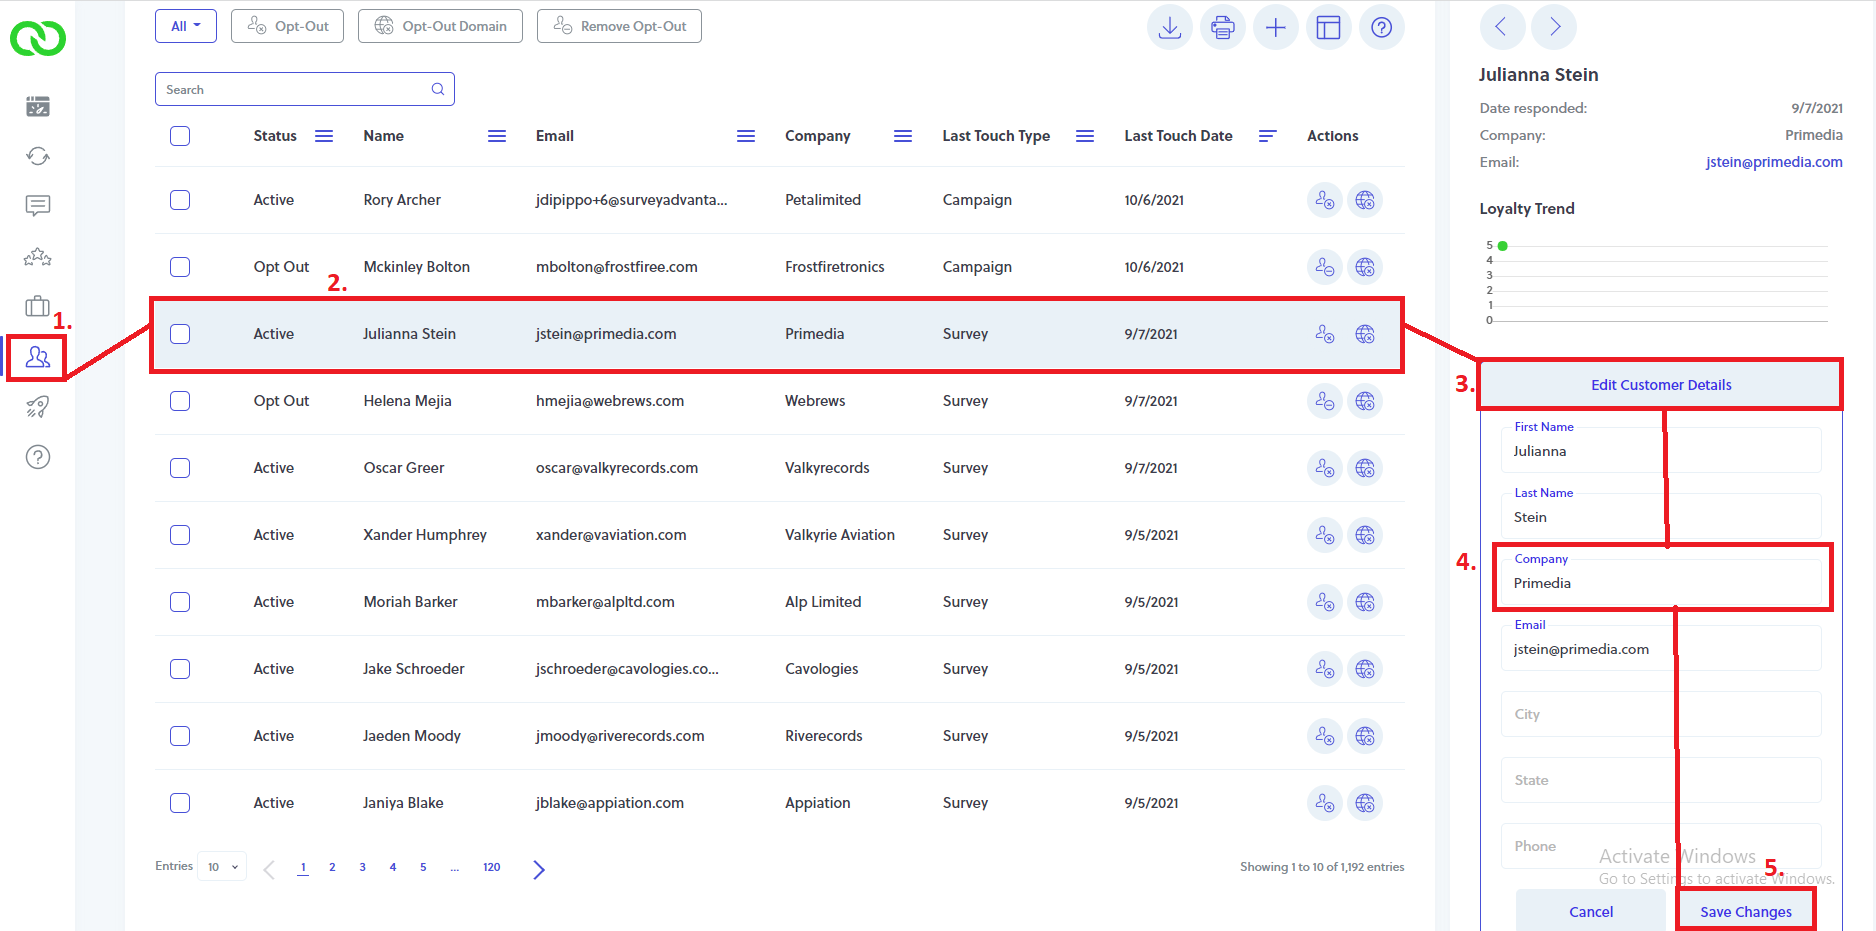Click the Search input field

pyautogui.click(x=304, y=89)
